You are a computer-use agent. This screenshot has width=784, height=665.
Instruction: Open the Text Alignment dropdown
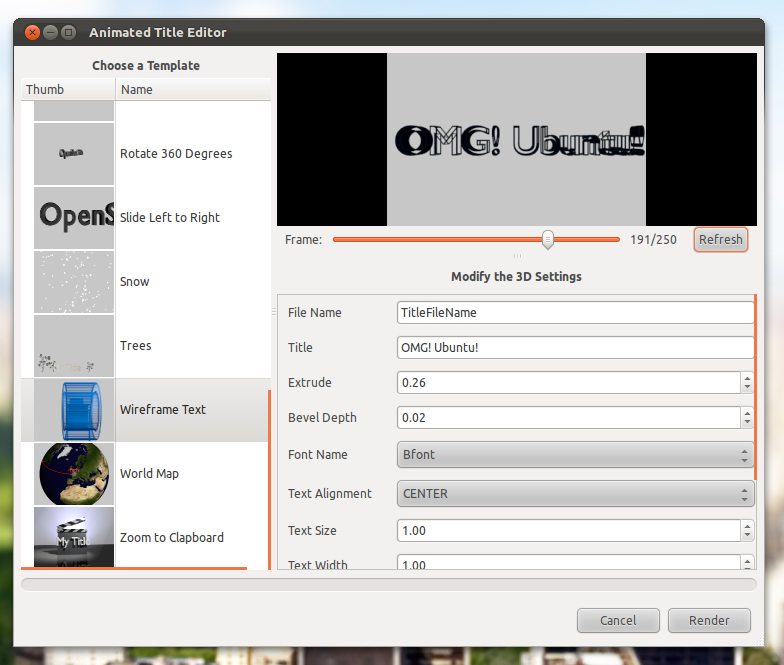tap(575, 494)
